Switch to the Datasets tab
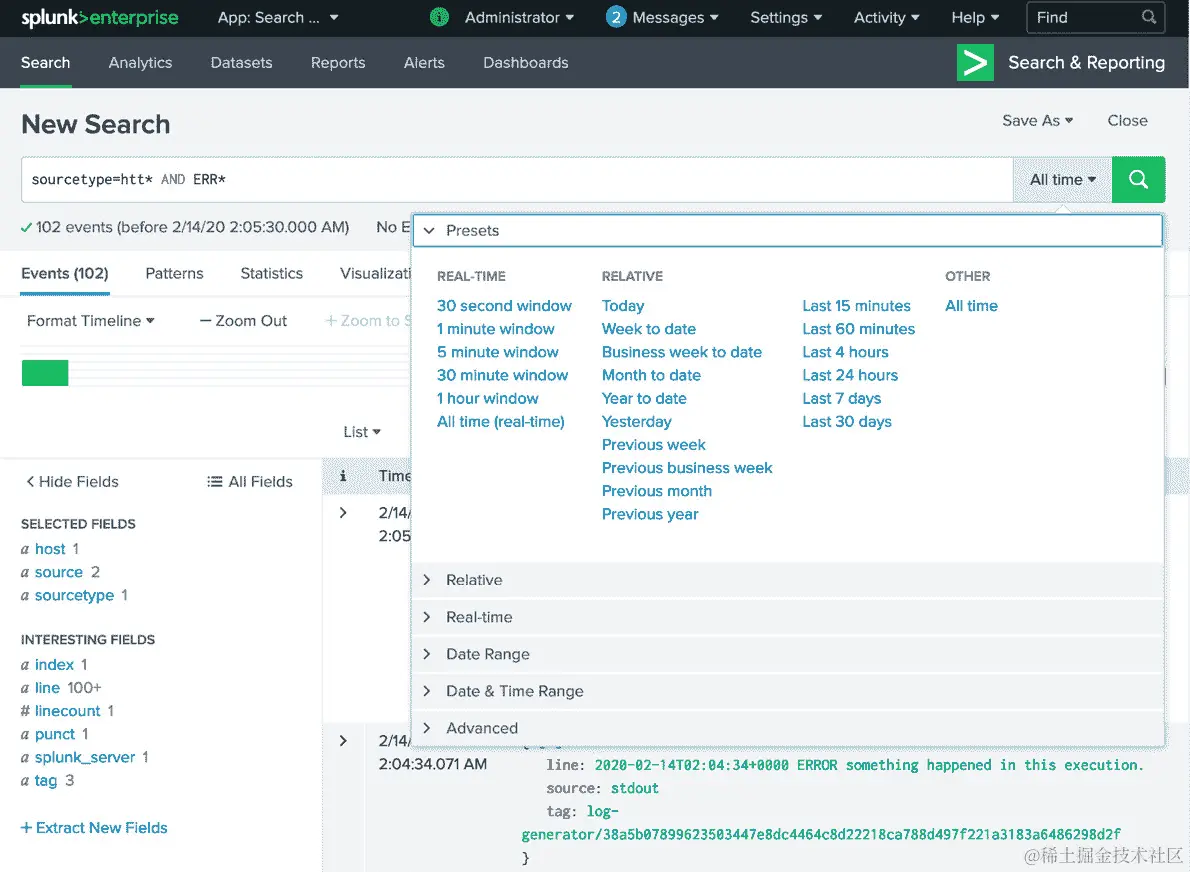 (241, 63)
